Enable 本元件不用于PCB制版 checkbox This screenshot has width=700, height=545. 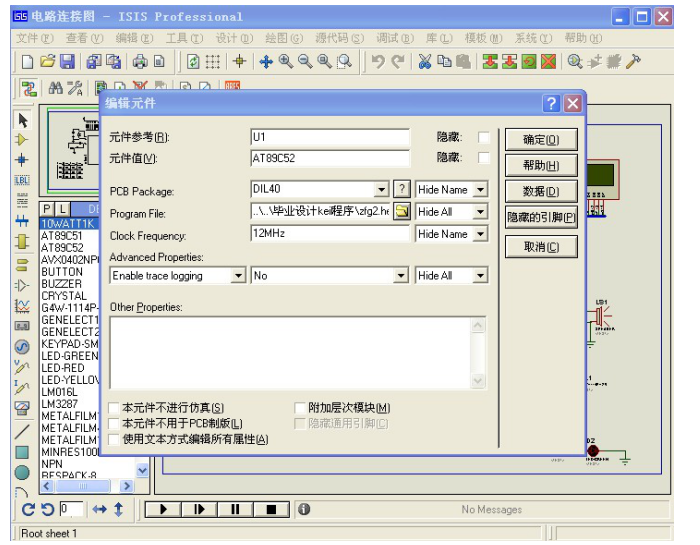(114, 424)
